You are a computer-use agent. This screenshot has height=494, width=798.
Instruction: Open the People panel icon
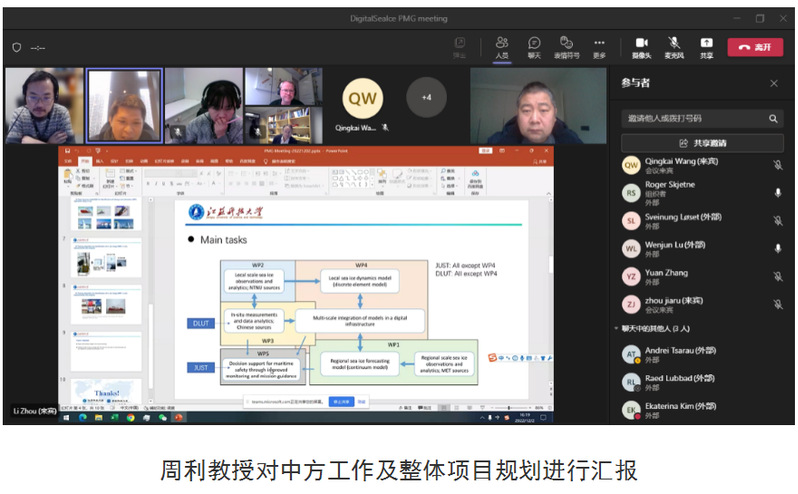501,45
